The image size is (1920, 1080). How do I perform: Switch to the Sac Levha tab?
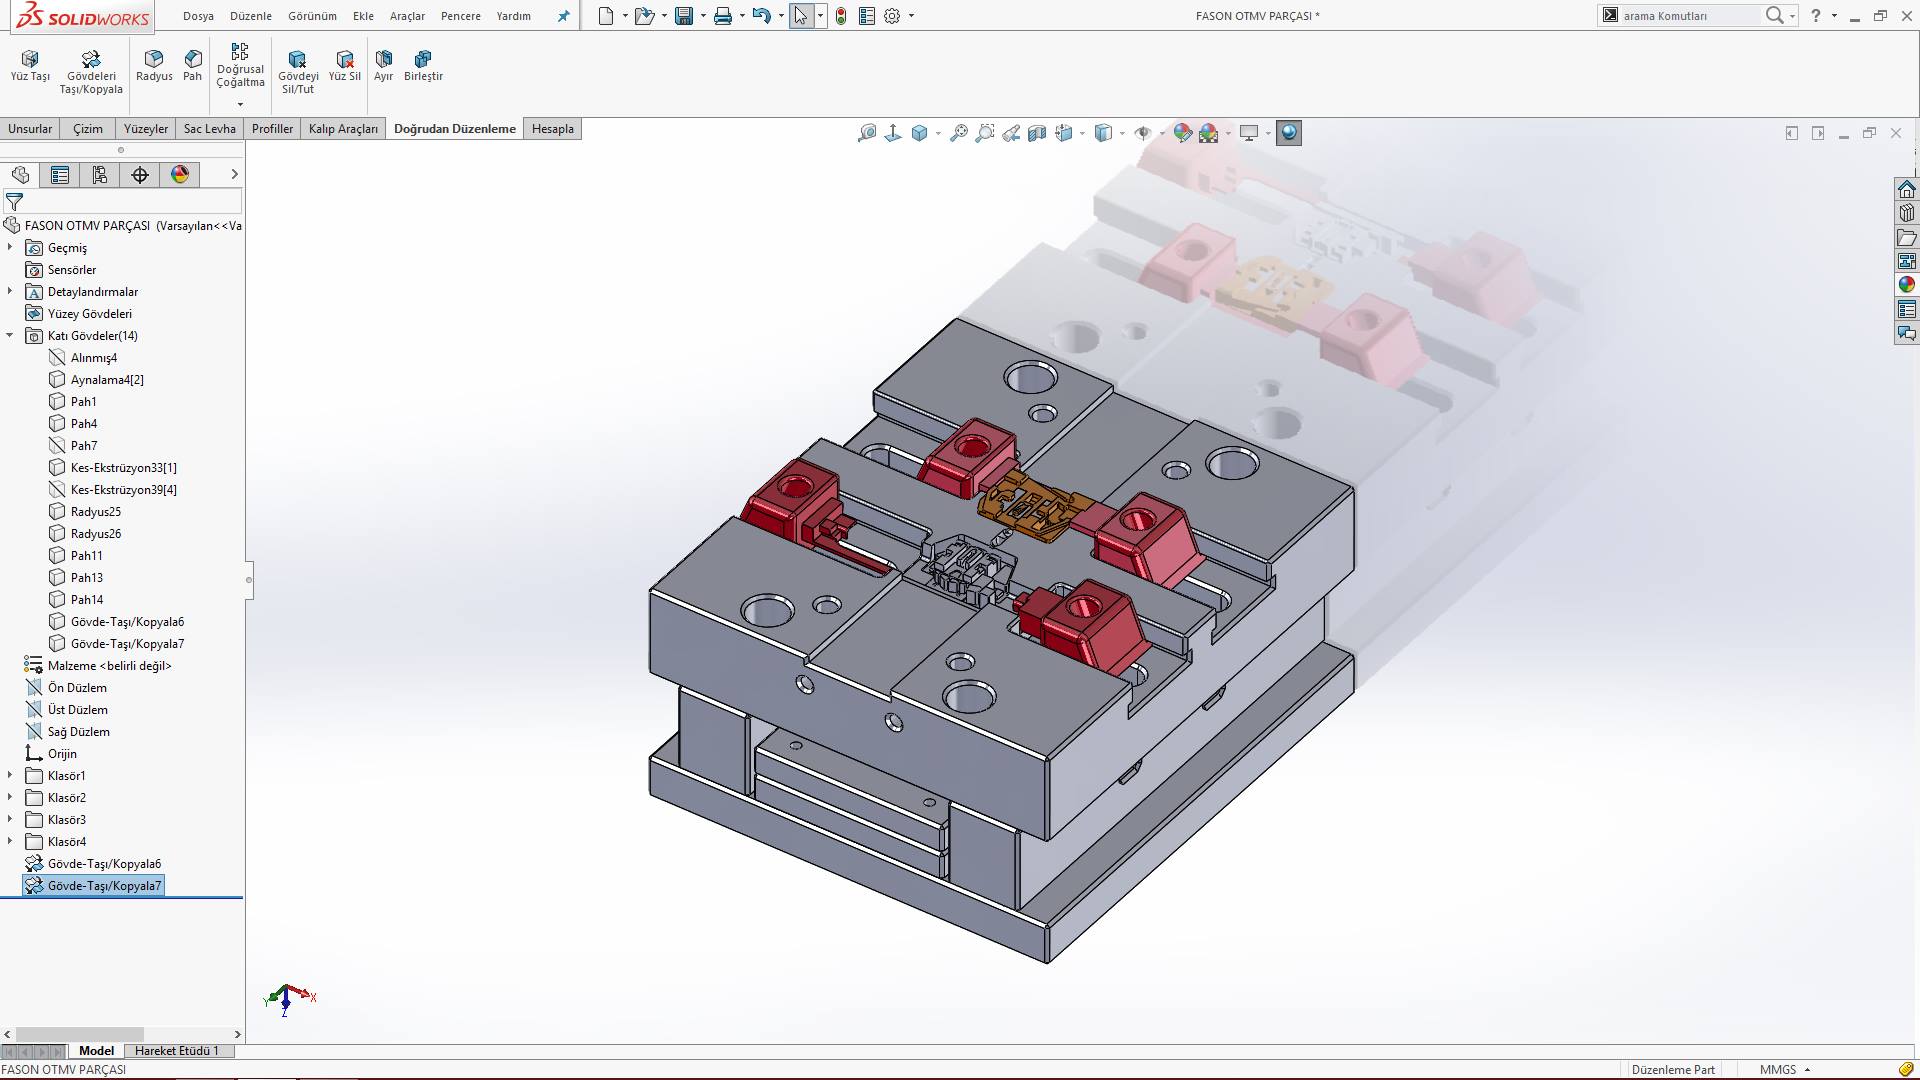pyautogui.click(x=210, y=129)
